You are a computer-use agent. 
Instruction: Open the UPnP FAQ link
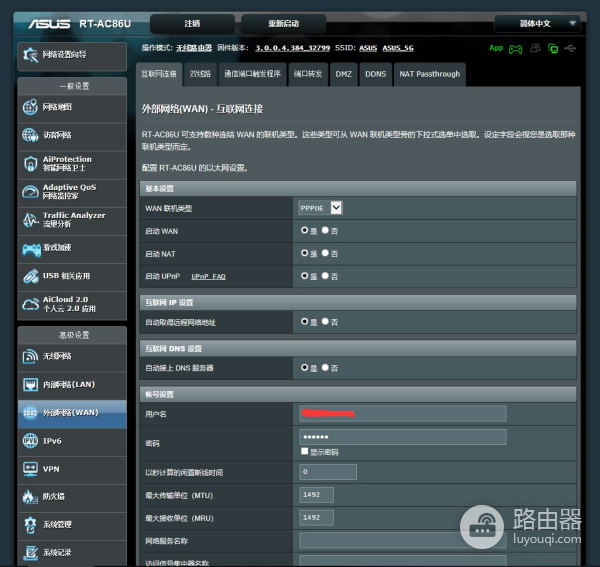(209, 277)
